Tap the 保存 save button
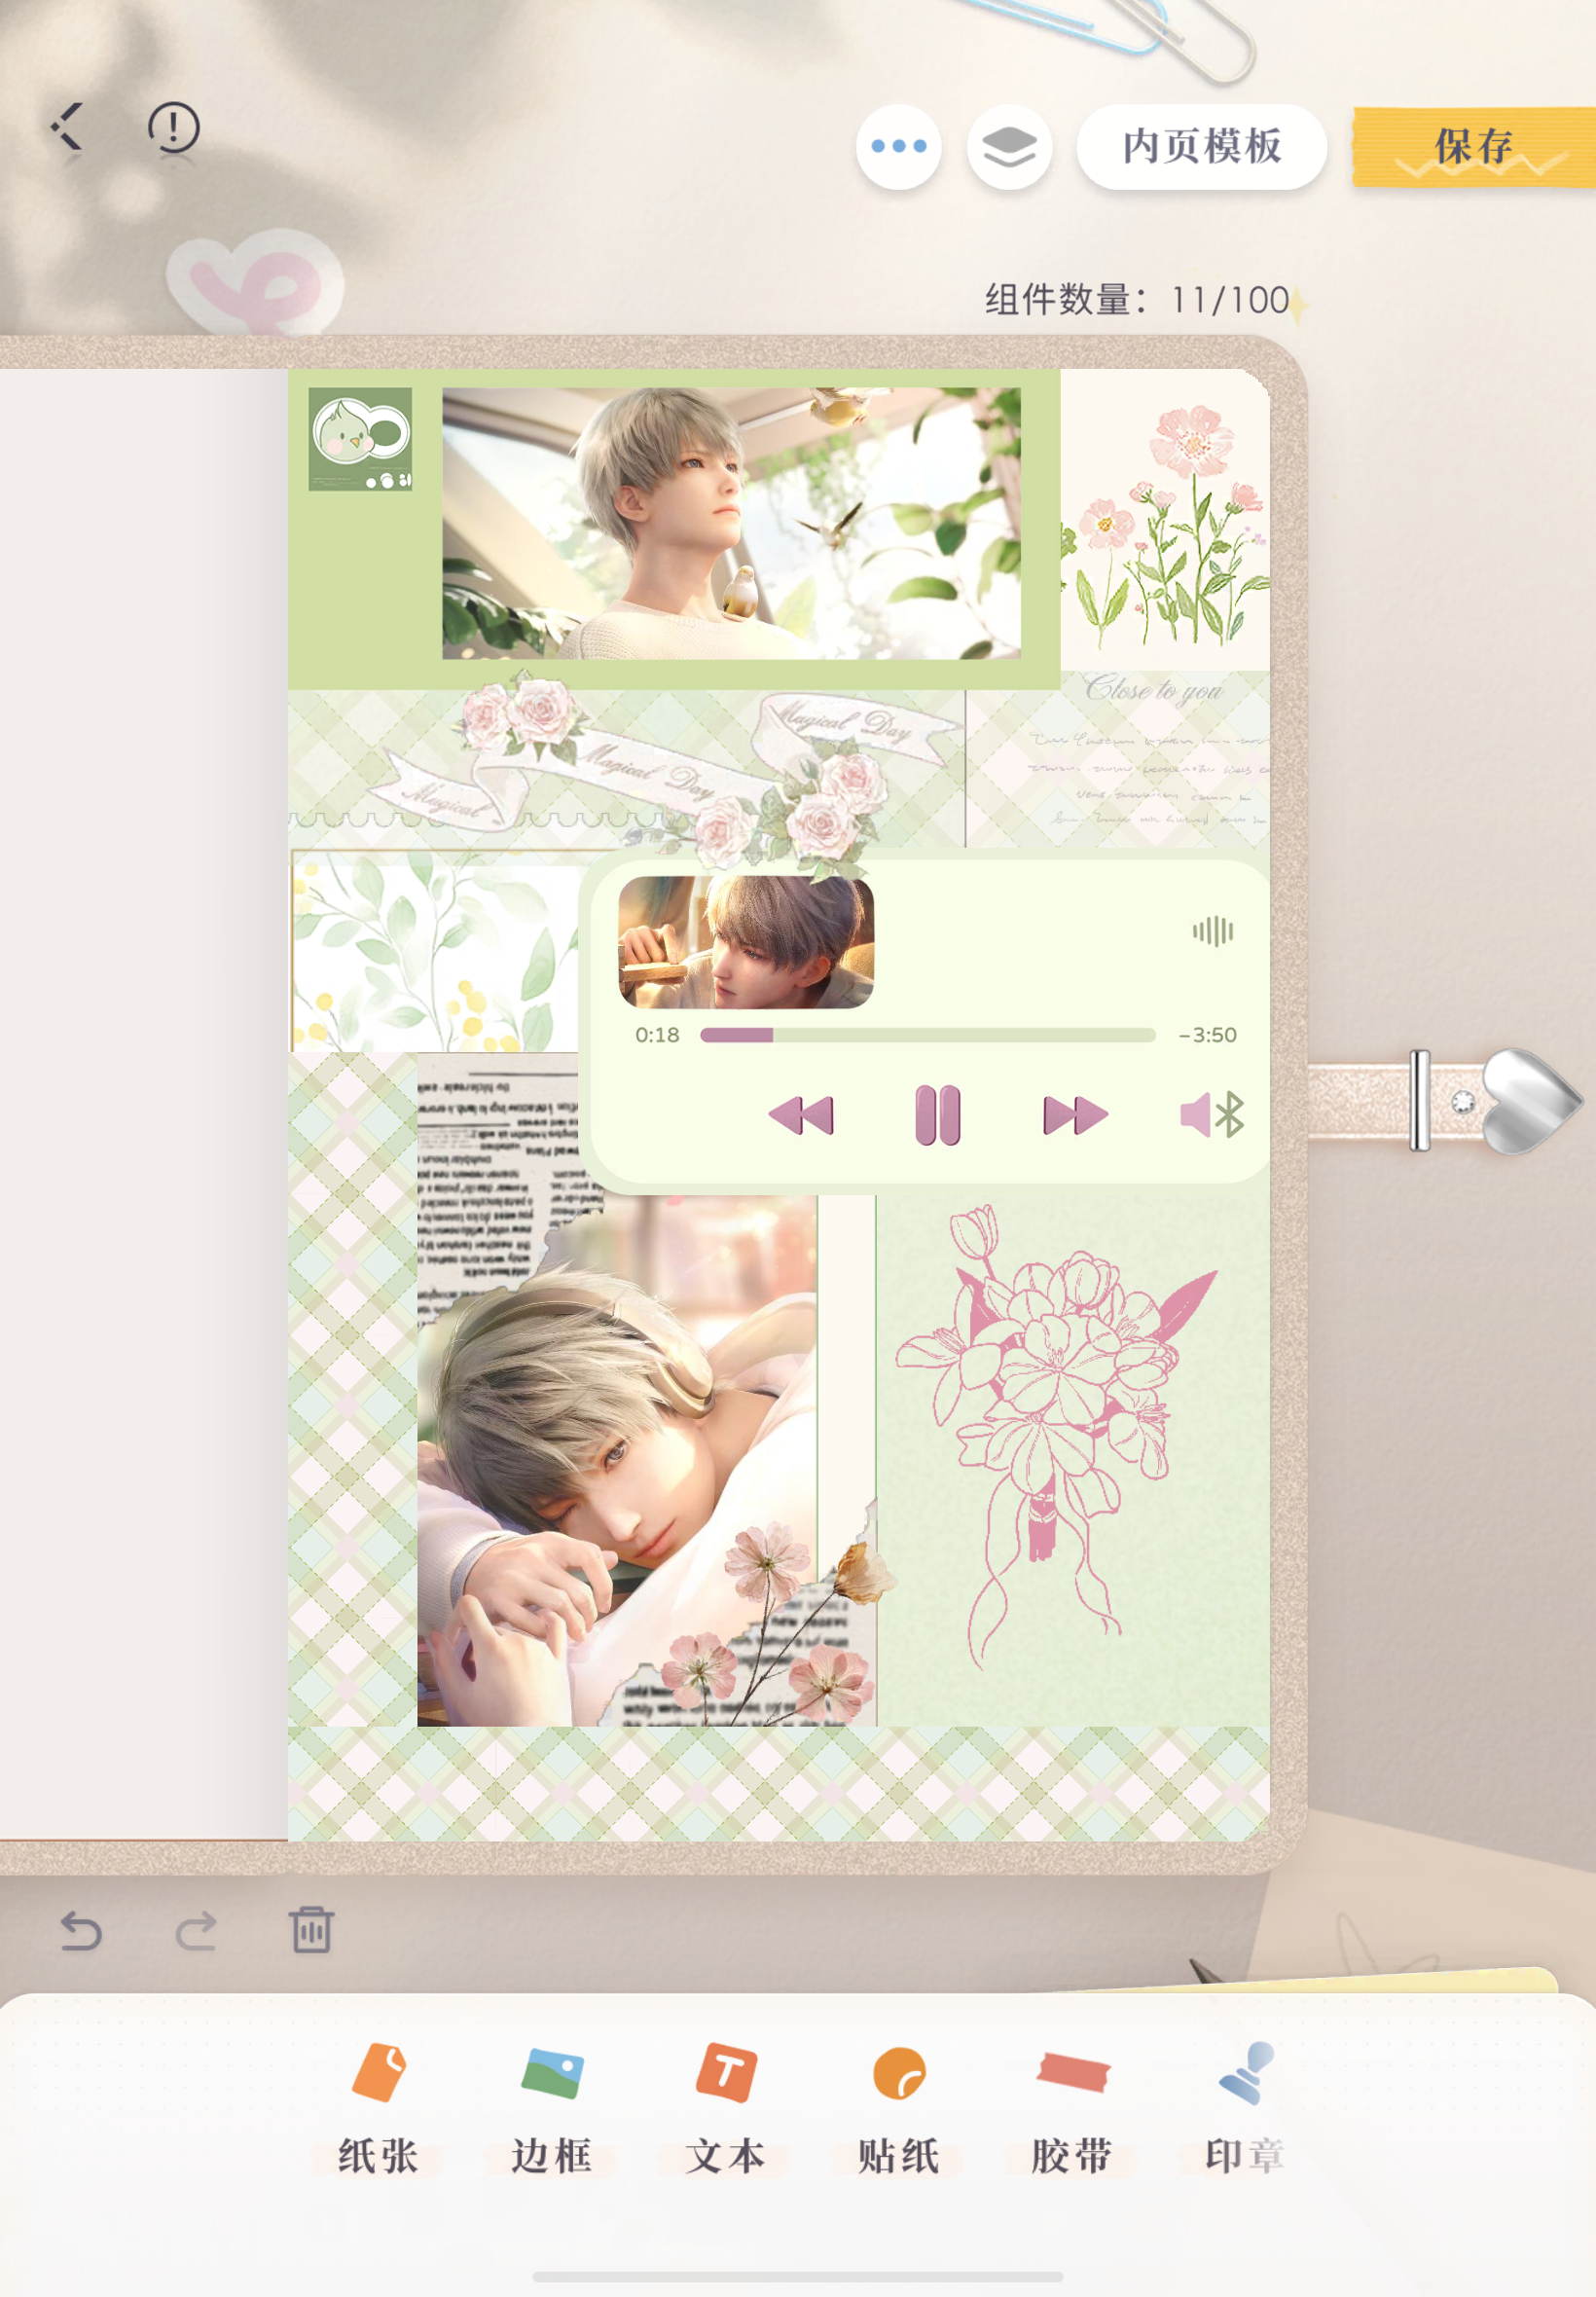1596x2297 pixels. (x=1473, y=146)
